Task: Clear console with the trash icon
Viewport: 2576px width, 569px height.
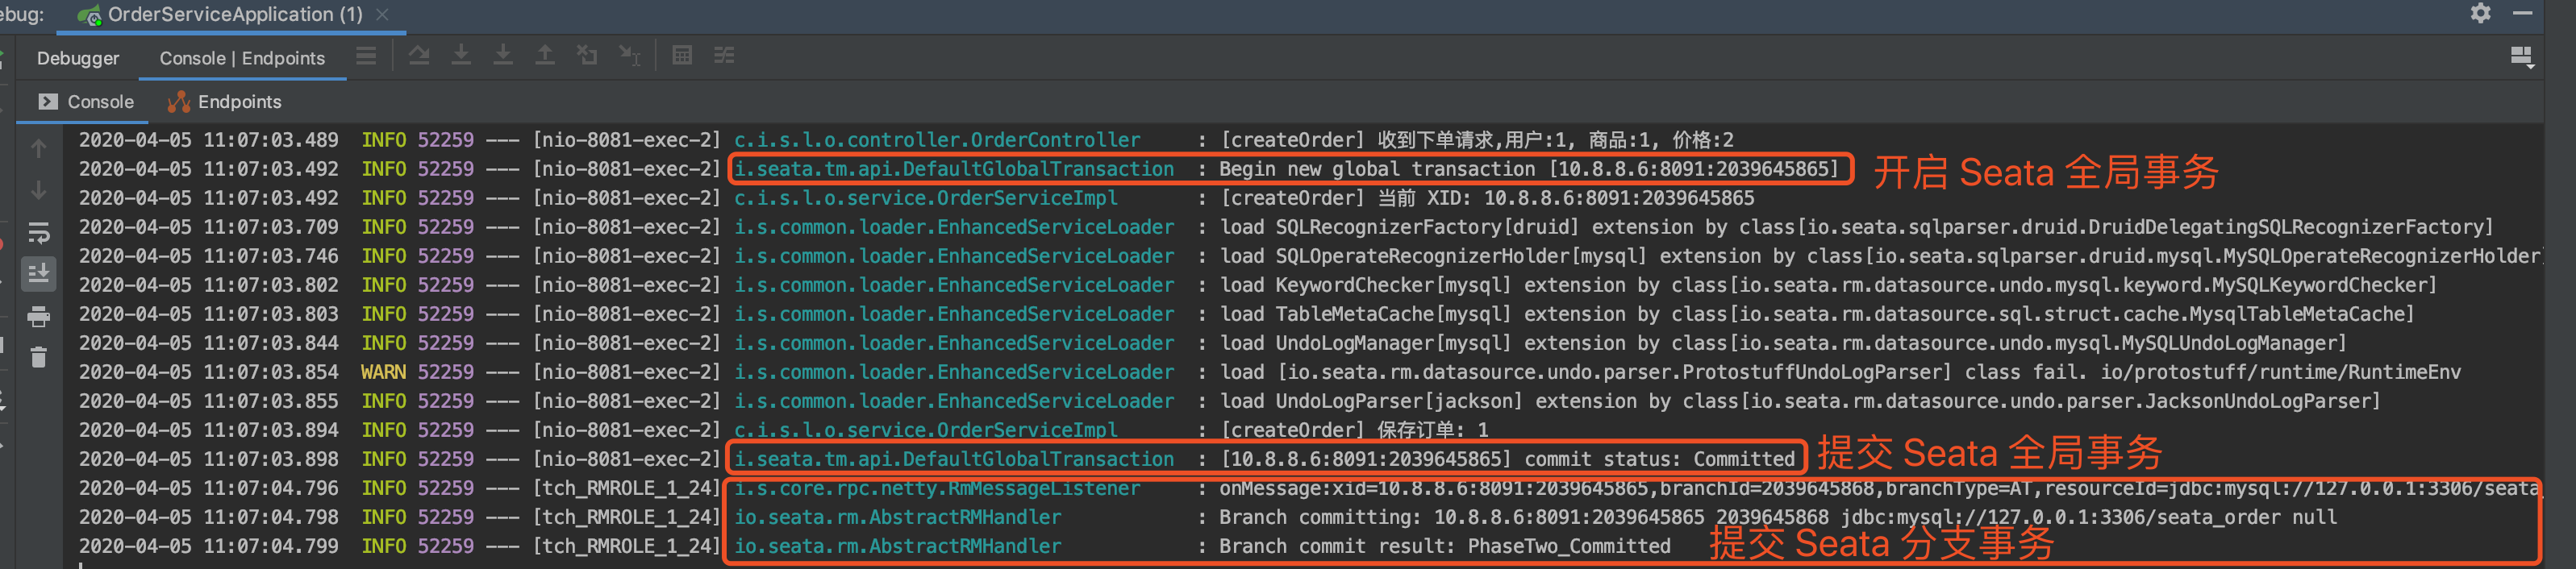Action: point(39,357)
